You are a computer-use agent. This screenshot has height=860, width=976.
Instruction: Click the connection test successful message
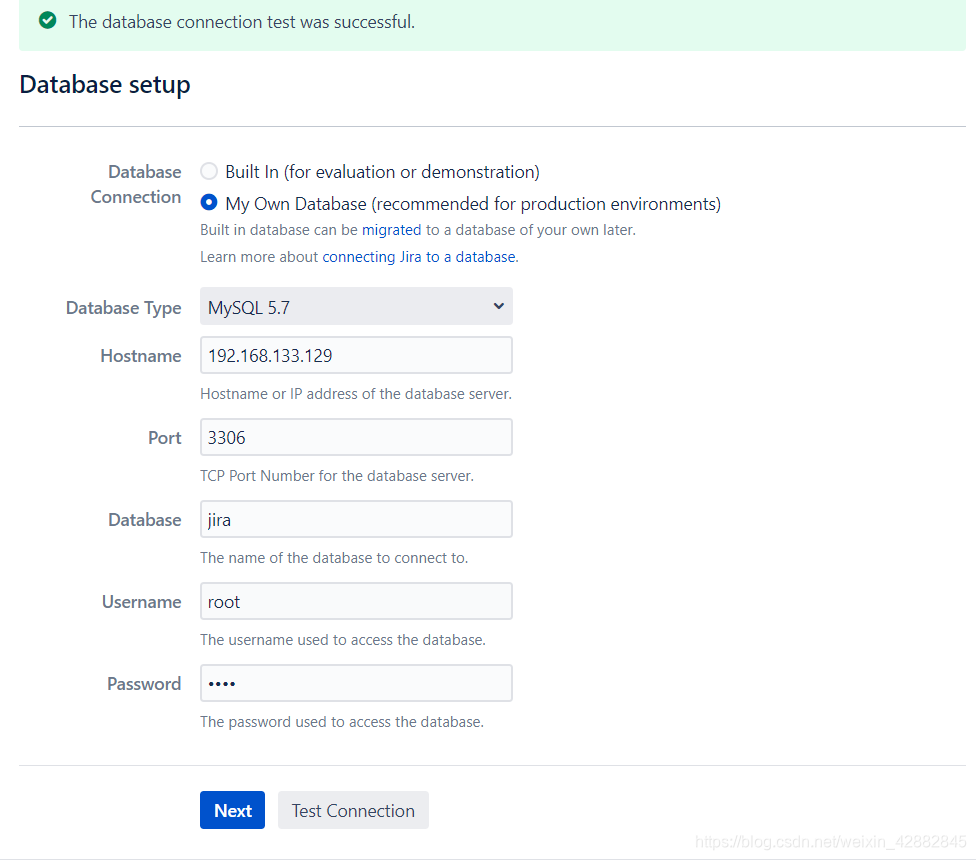[x=242, y=22]
